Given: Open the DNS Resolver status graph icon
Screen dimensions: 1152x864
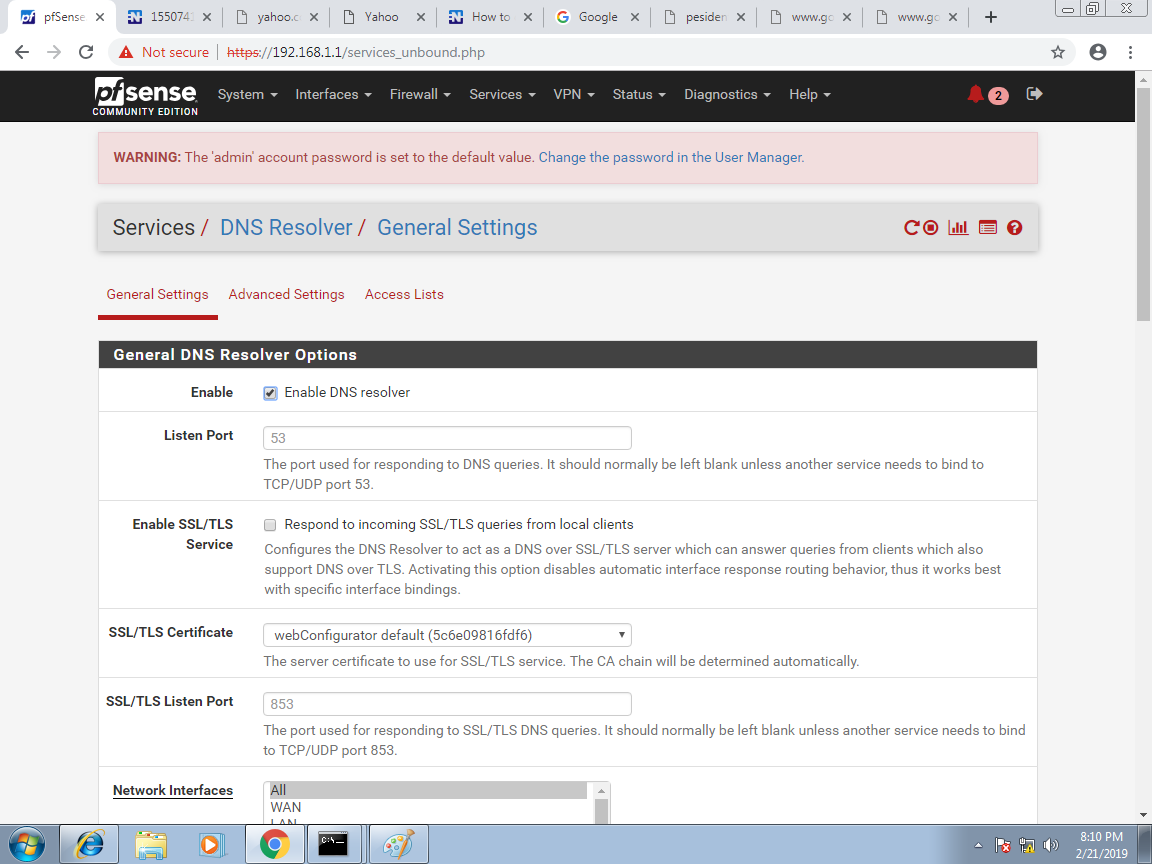Looking at the screenshot, I should tap(958, 228).
